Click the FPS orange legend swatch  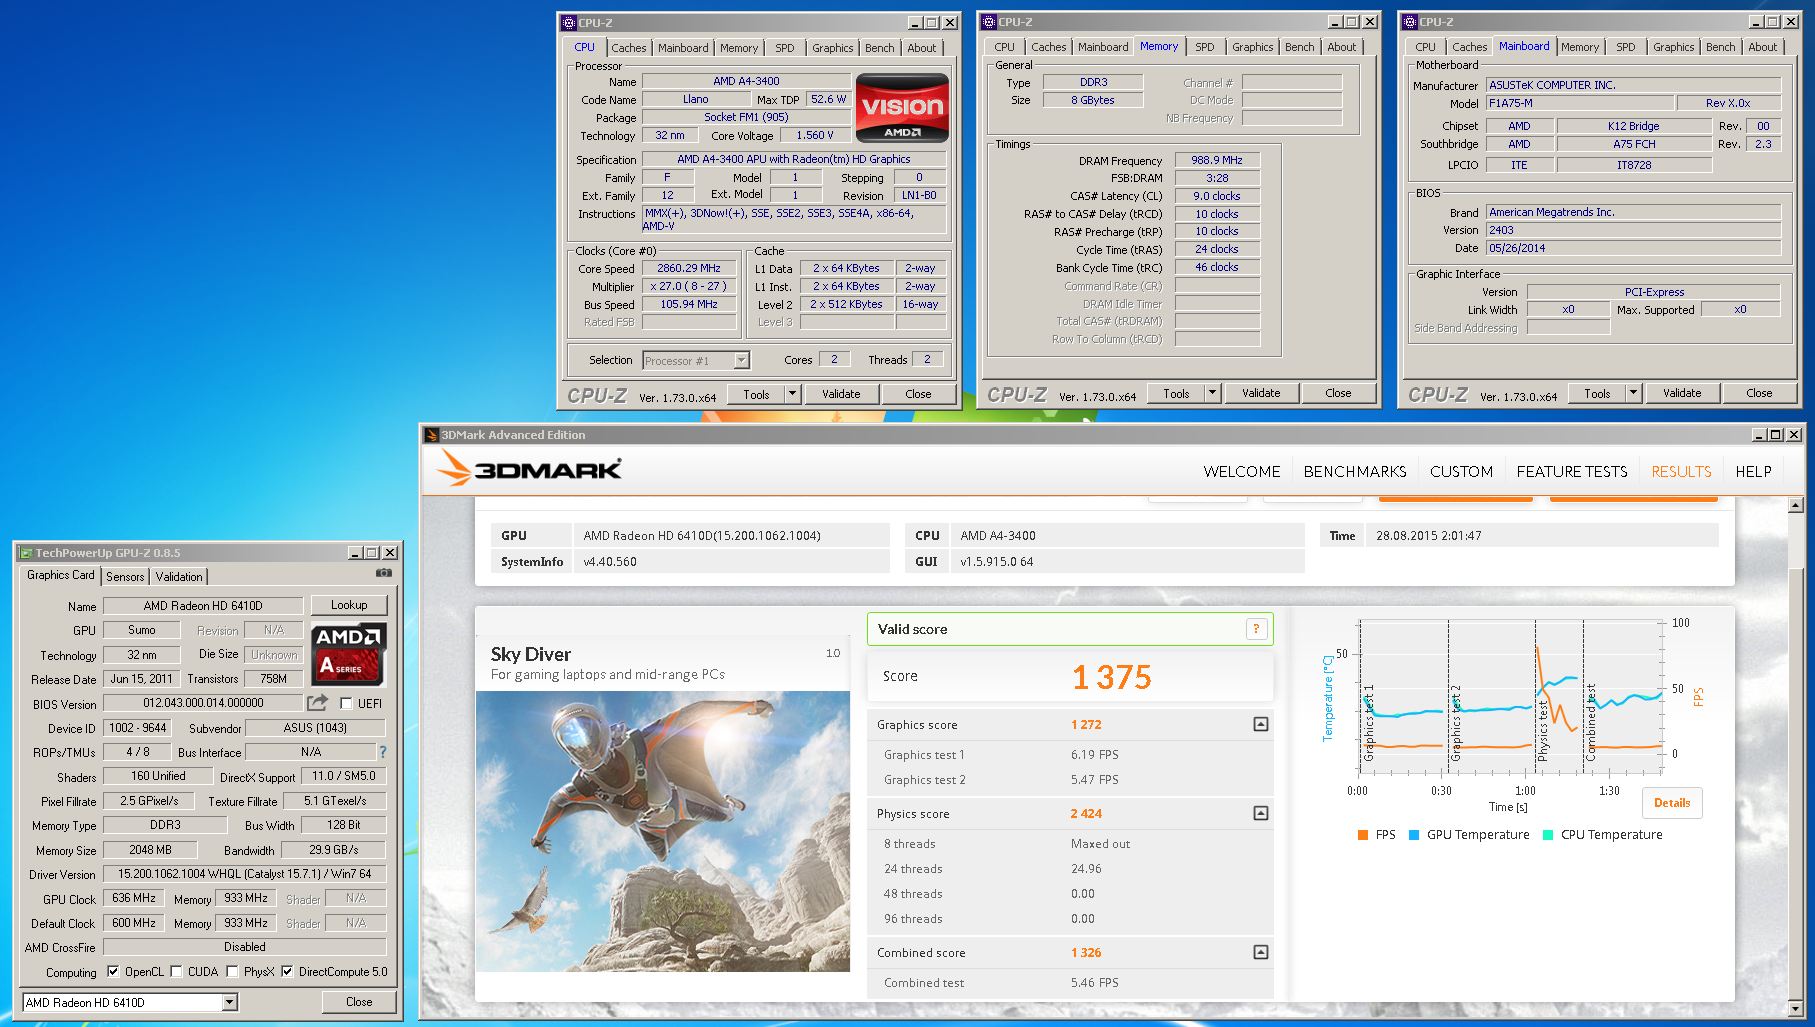coord(1363,835)
